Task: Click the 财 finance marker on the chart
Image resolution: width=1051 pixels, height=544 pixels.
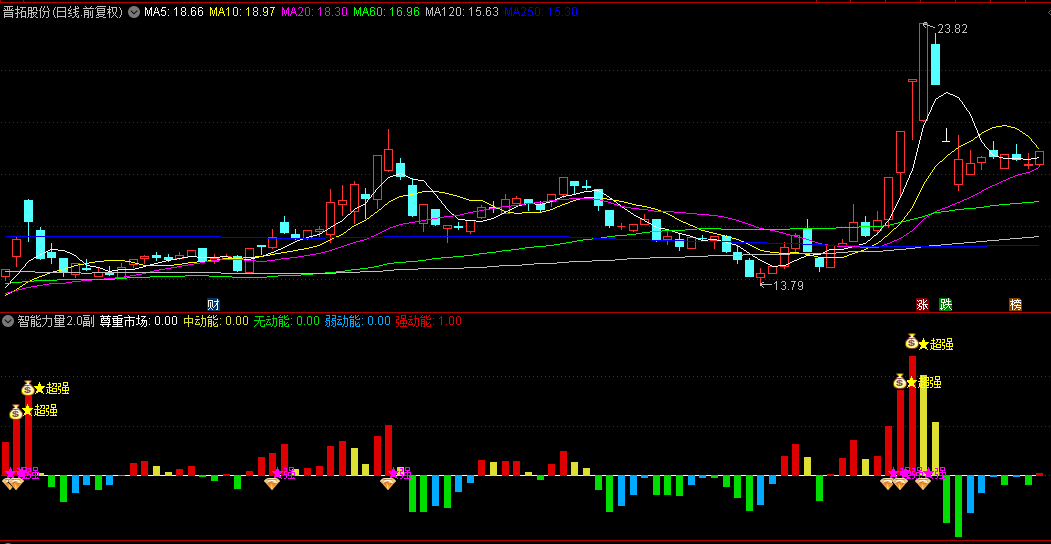Action: click(214, 305)
